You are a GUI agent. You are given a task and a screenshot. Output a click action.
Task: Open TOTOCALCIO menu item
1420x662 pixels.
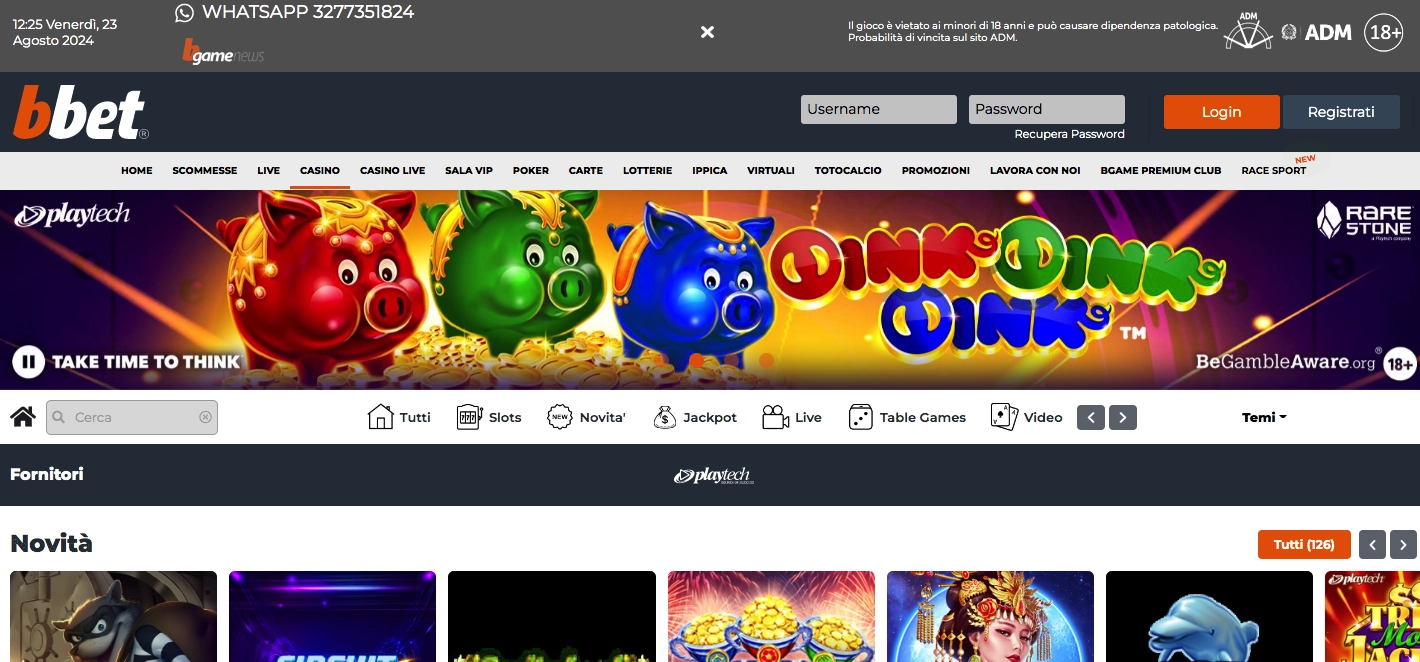click(x=848, y=171)
